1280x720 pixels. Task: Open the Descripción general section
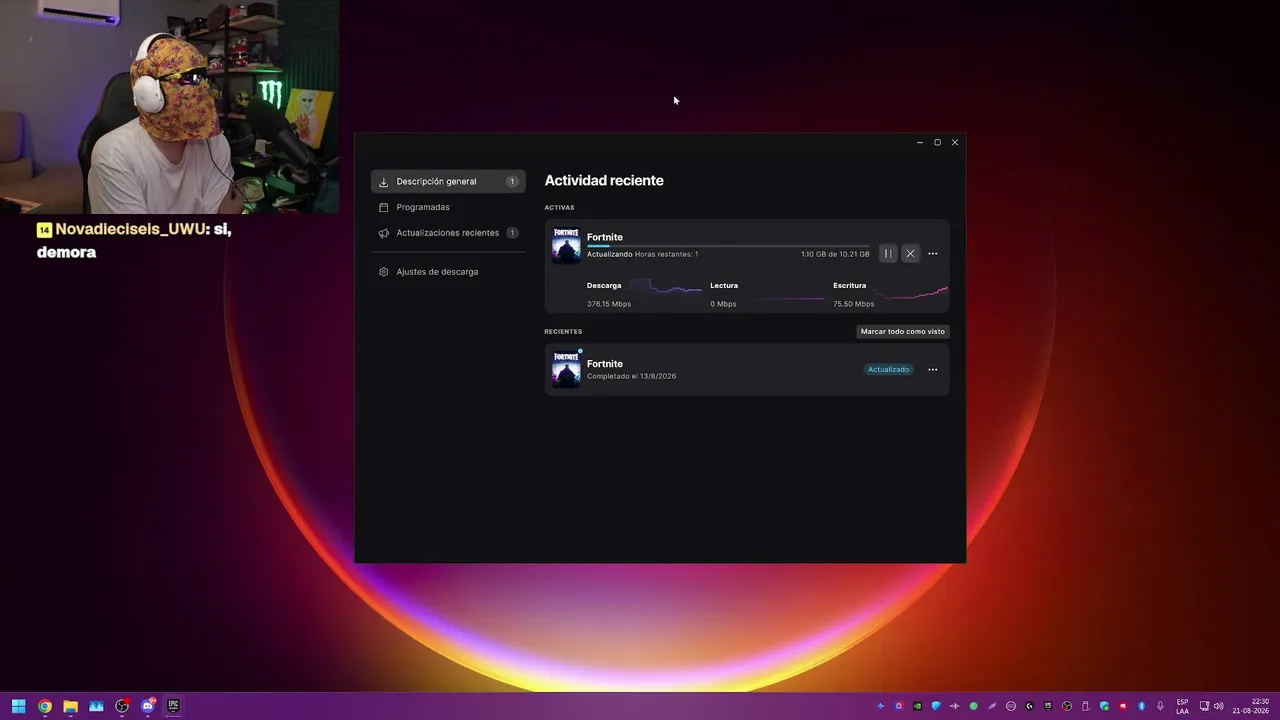(x=448, y=181)
